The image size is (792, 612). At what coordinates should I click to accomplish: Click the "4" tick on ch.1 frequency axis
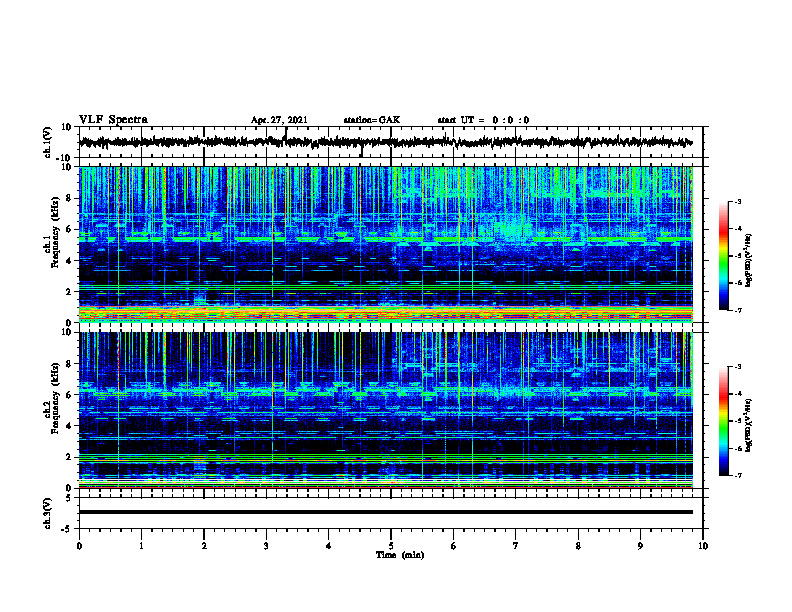point(69,261)
